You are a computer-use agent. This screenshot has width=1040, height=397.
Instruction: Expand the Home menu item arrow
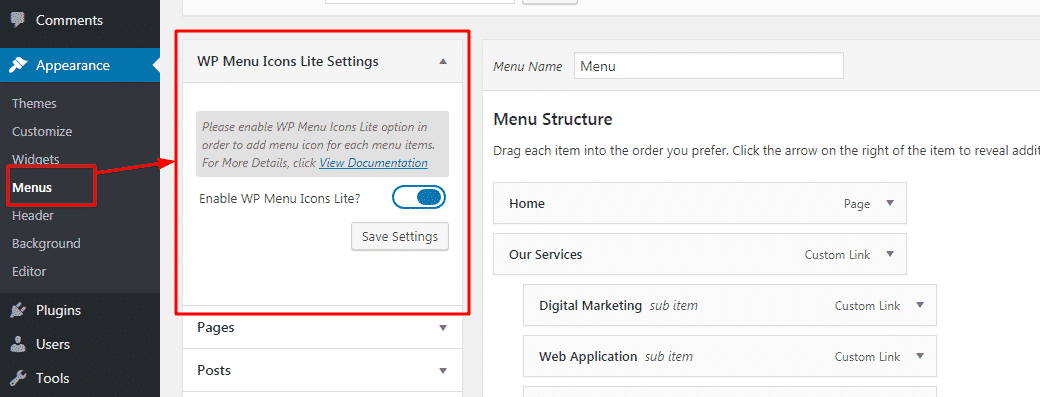[x=890, y=203]
